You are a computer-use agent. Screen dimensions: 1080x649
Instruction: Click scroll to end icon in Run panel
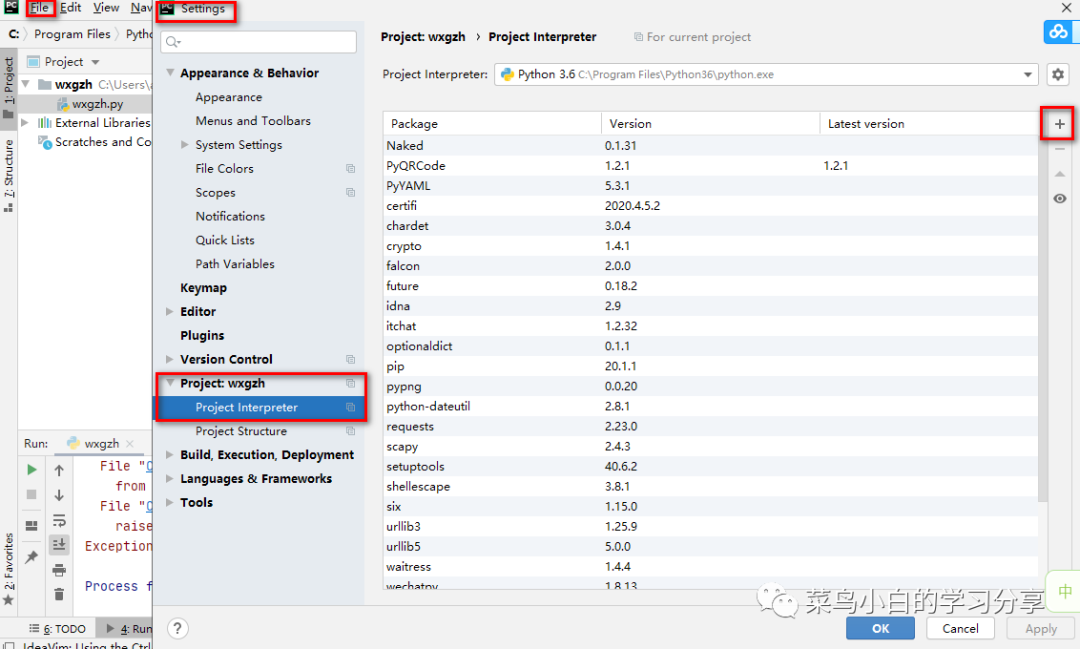[x=59, y=544]
